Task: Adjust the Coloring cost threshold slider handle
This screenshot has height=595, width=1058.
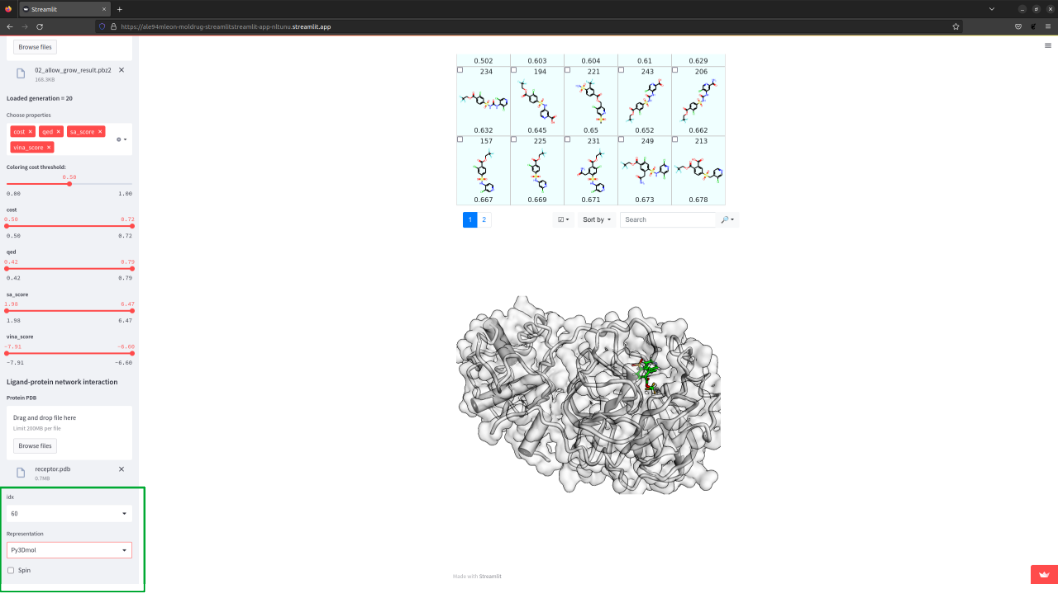Action: (69, 183)
